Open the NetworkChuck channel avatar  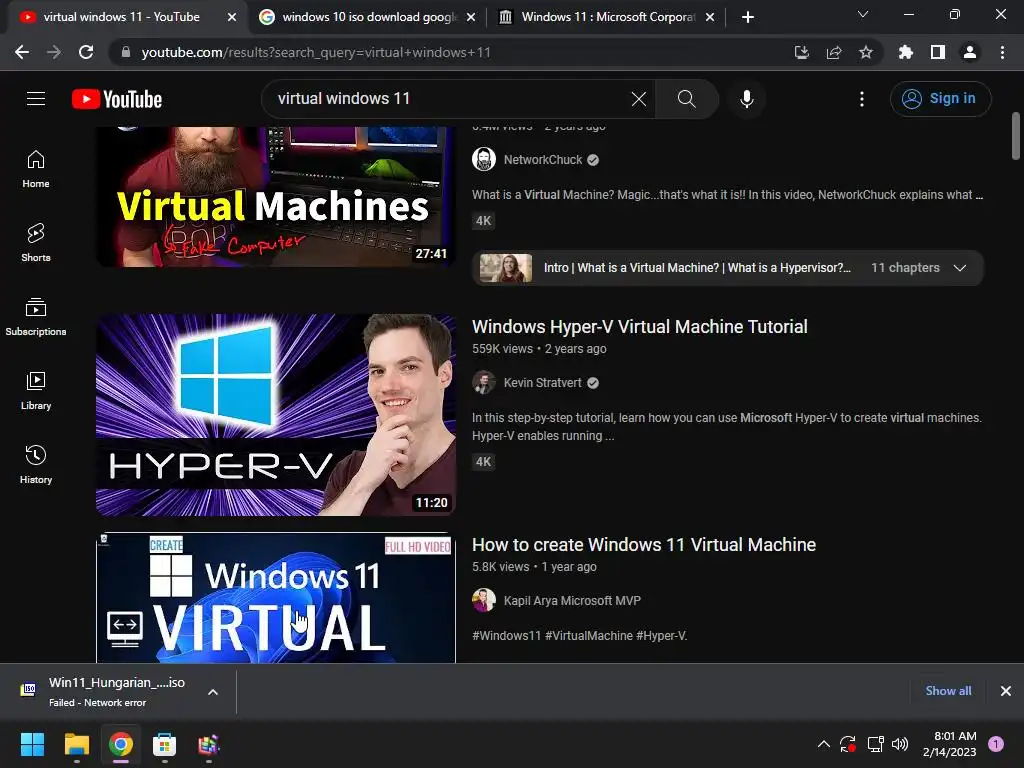click(x=484, y=159)
